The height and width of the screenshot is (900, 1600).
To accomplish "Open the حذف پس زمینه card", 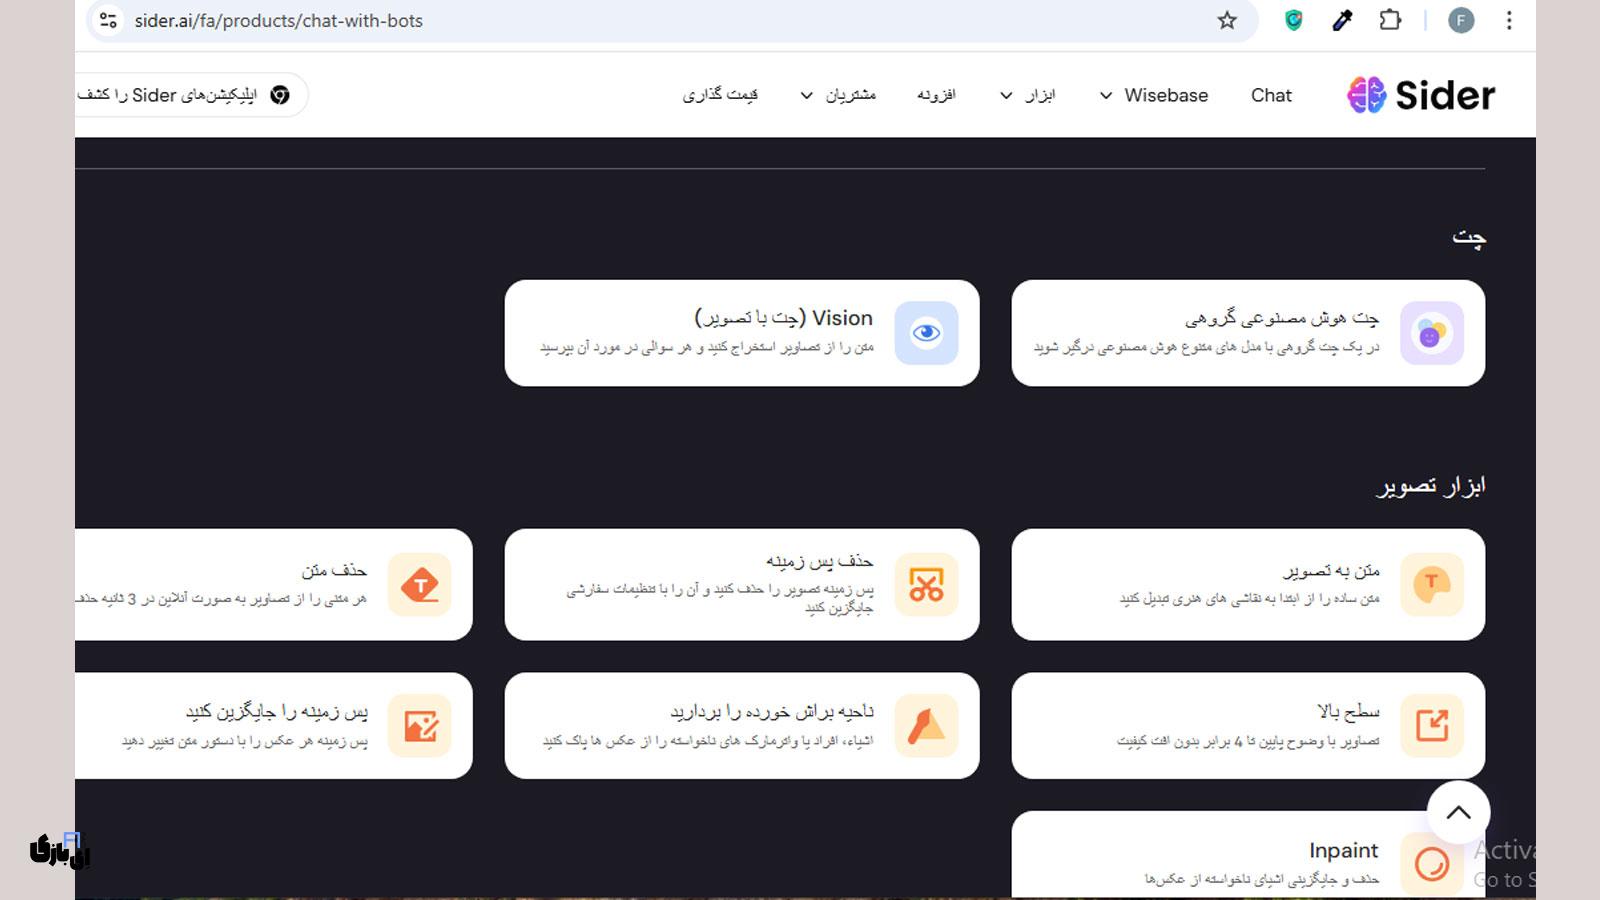I will click(742, 584).
